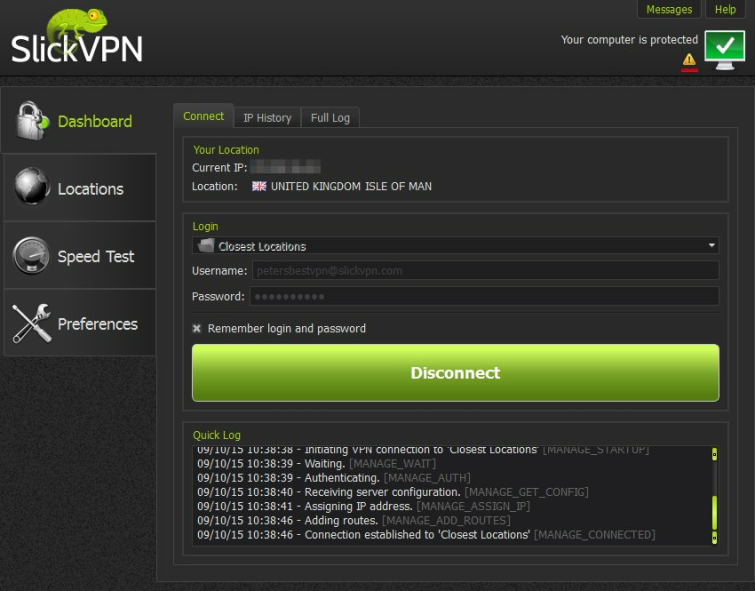Click the Your Location heading
Viewport: 755px width, 591px height.
[226, 150]
